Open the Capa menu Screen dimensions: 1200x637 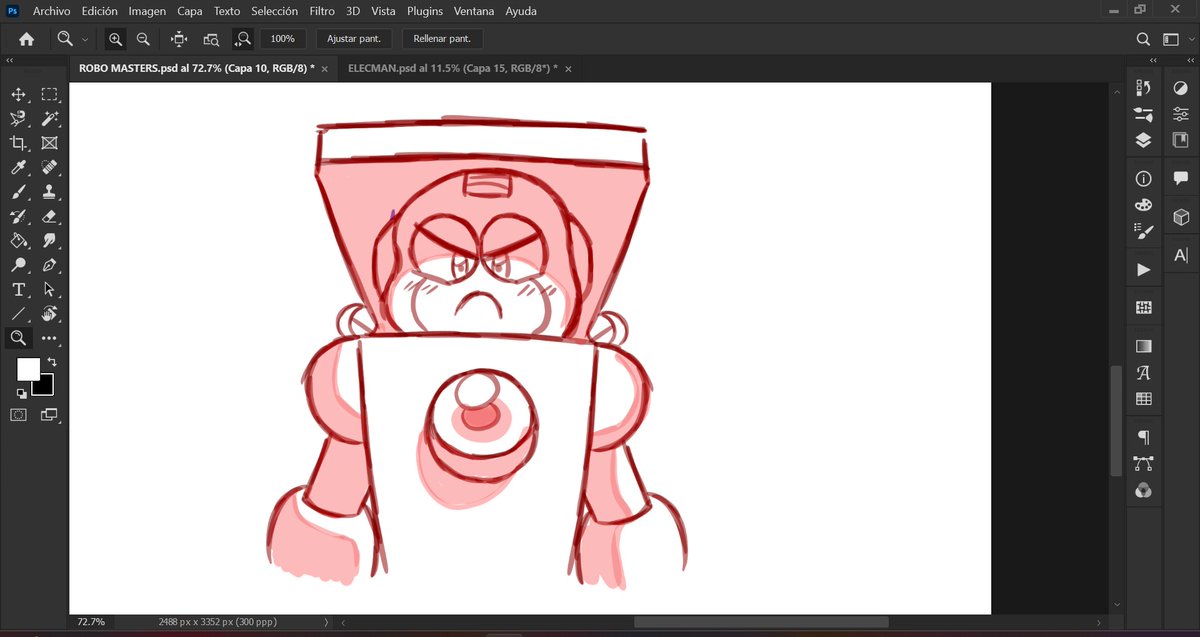pos(189,11)
